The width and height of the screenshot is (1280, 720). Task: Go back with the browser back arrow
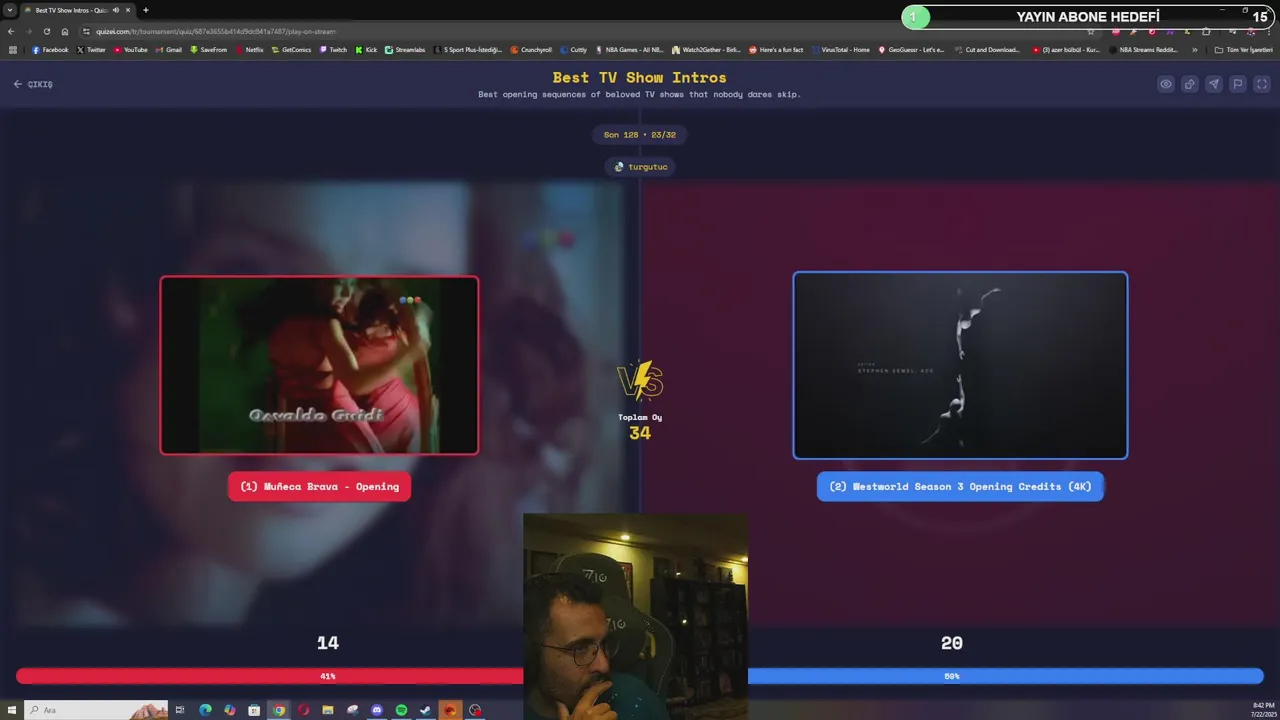(11, 31)
